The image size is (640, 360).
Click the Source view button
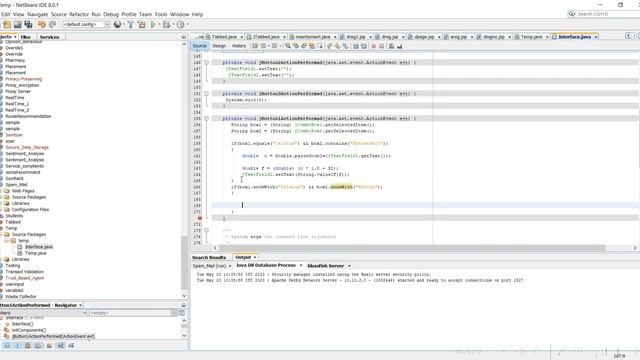(x=200, y=46)
